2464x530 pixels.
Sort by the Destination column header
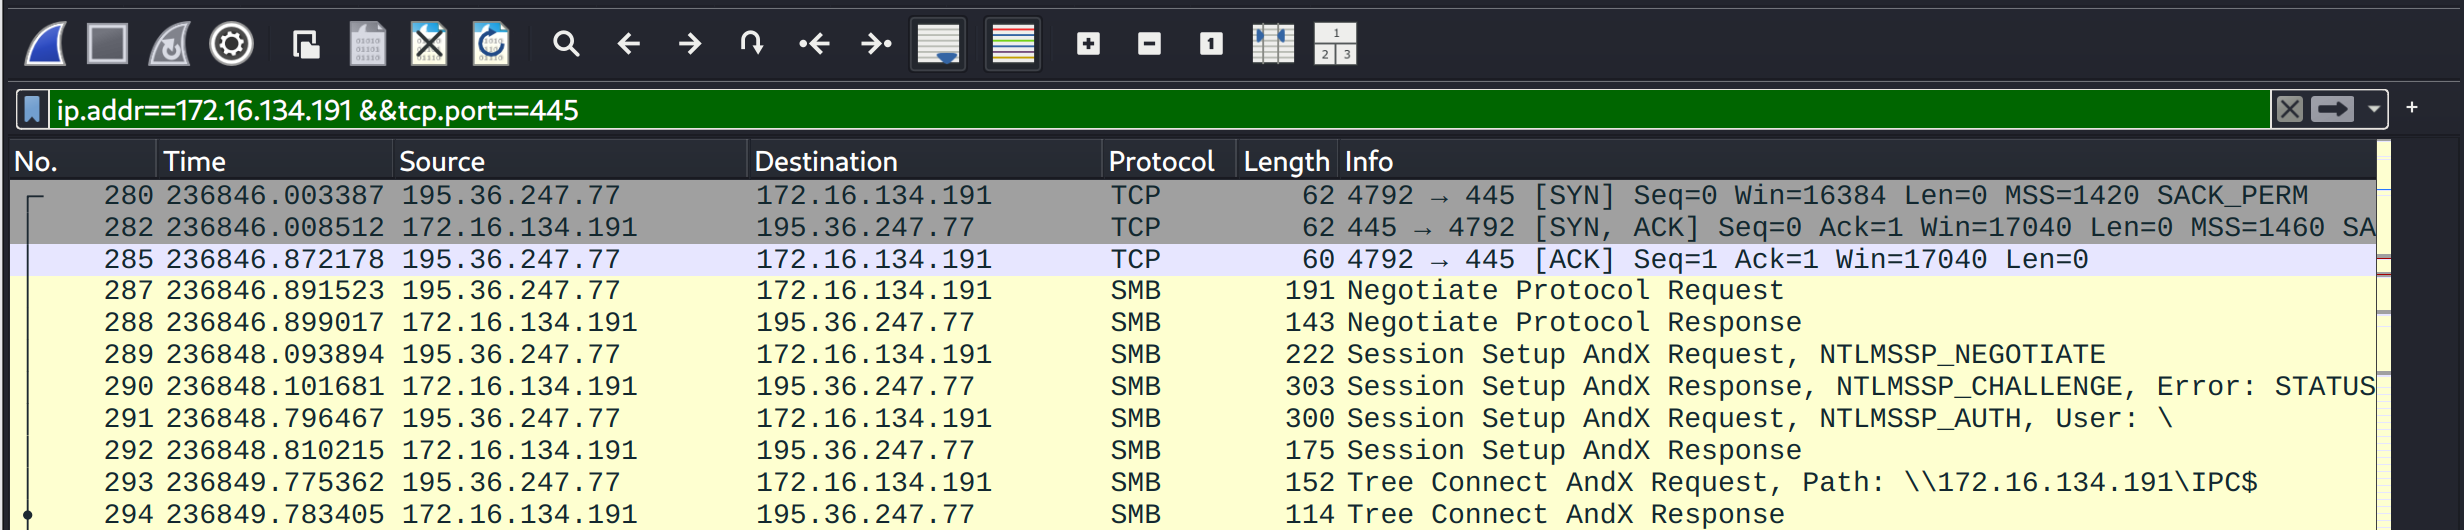pyautogui.click(x=925, y=161)
